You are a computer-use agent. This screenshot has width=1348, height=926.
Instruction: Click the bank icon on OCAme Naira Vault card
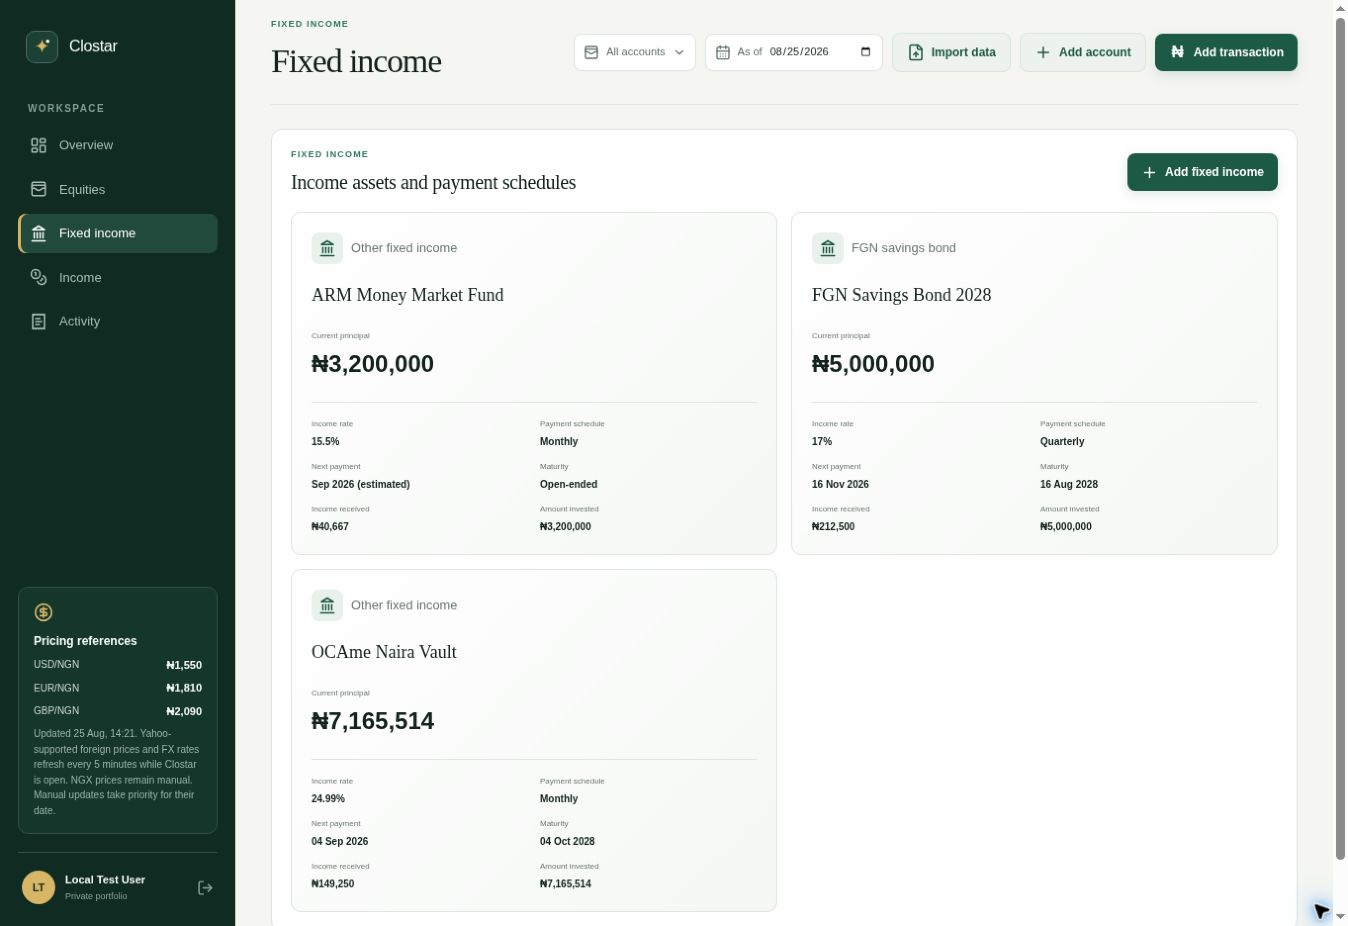[327, 605]
